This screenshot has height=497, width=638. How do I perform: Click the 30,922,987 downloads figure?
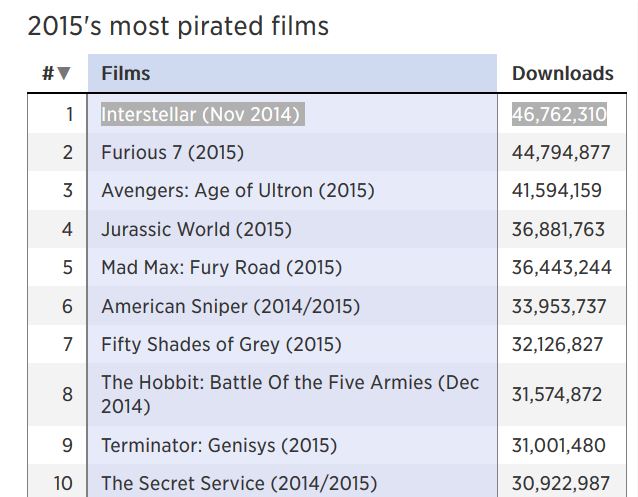click(x=561, y=483)
